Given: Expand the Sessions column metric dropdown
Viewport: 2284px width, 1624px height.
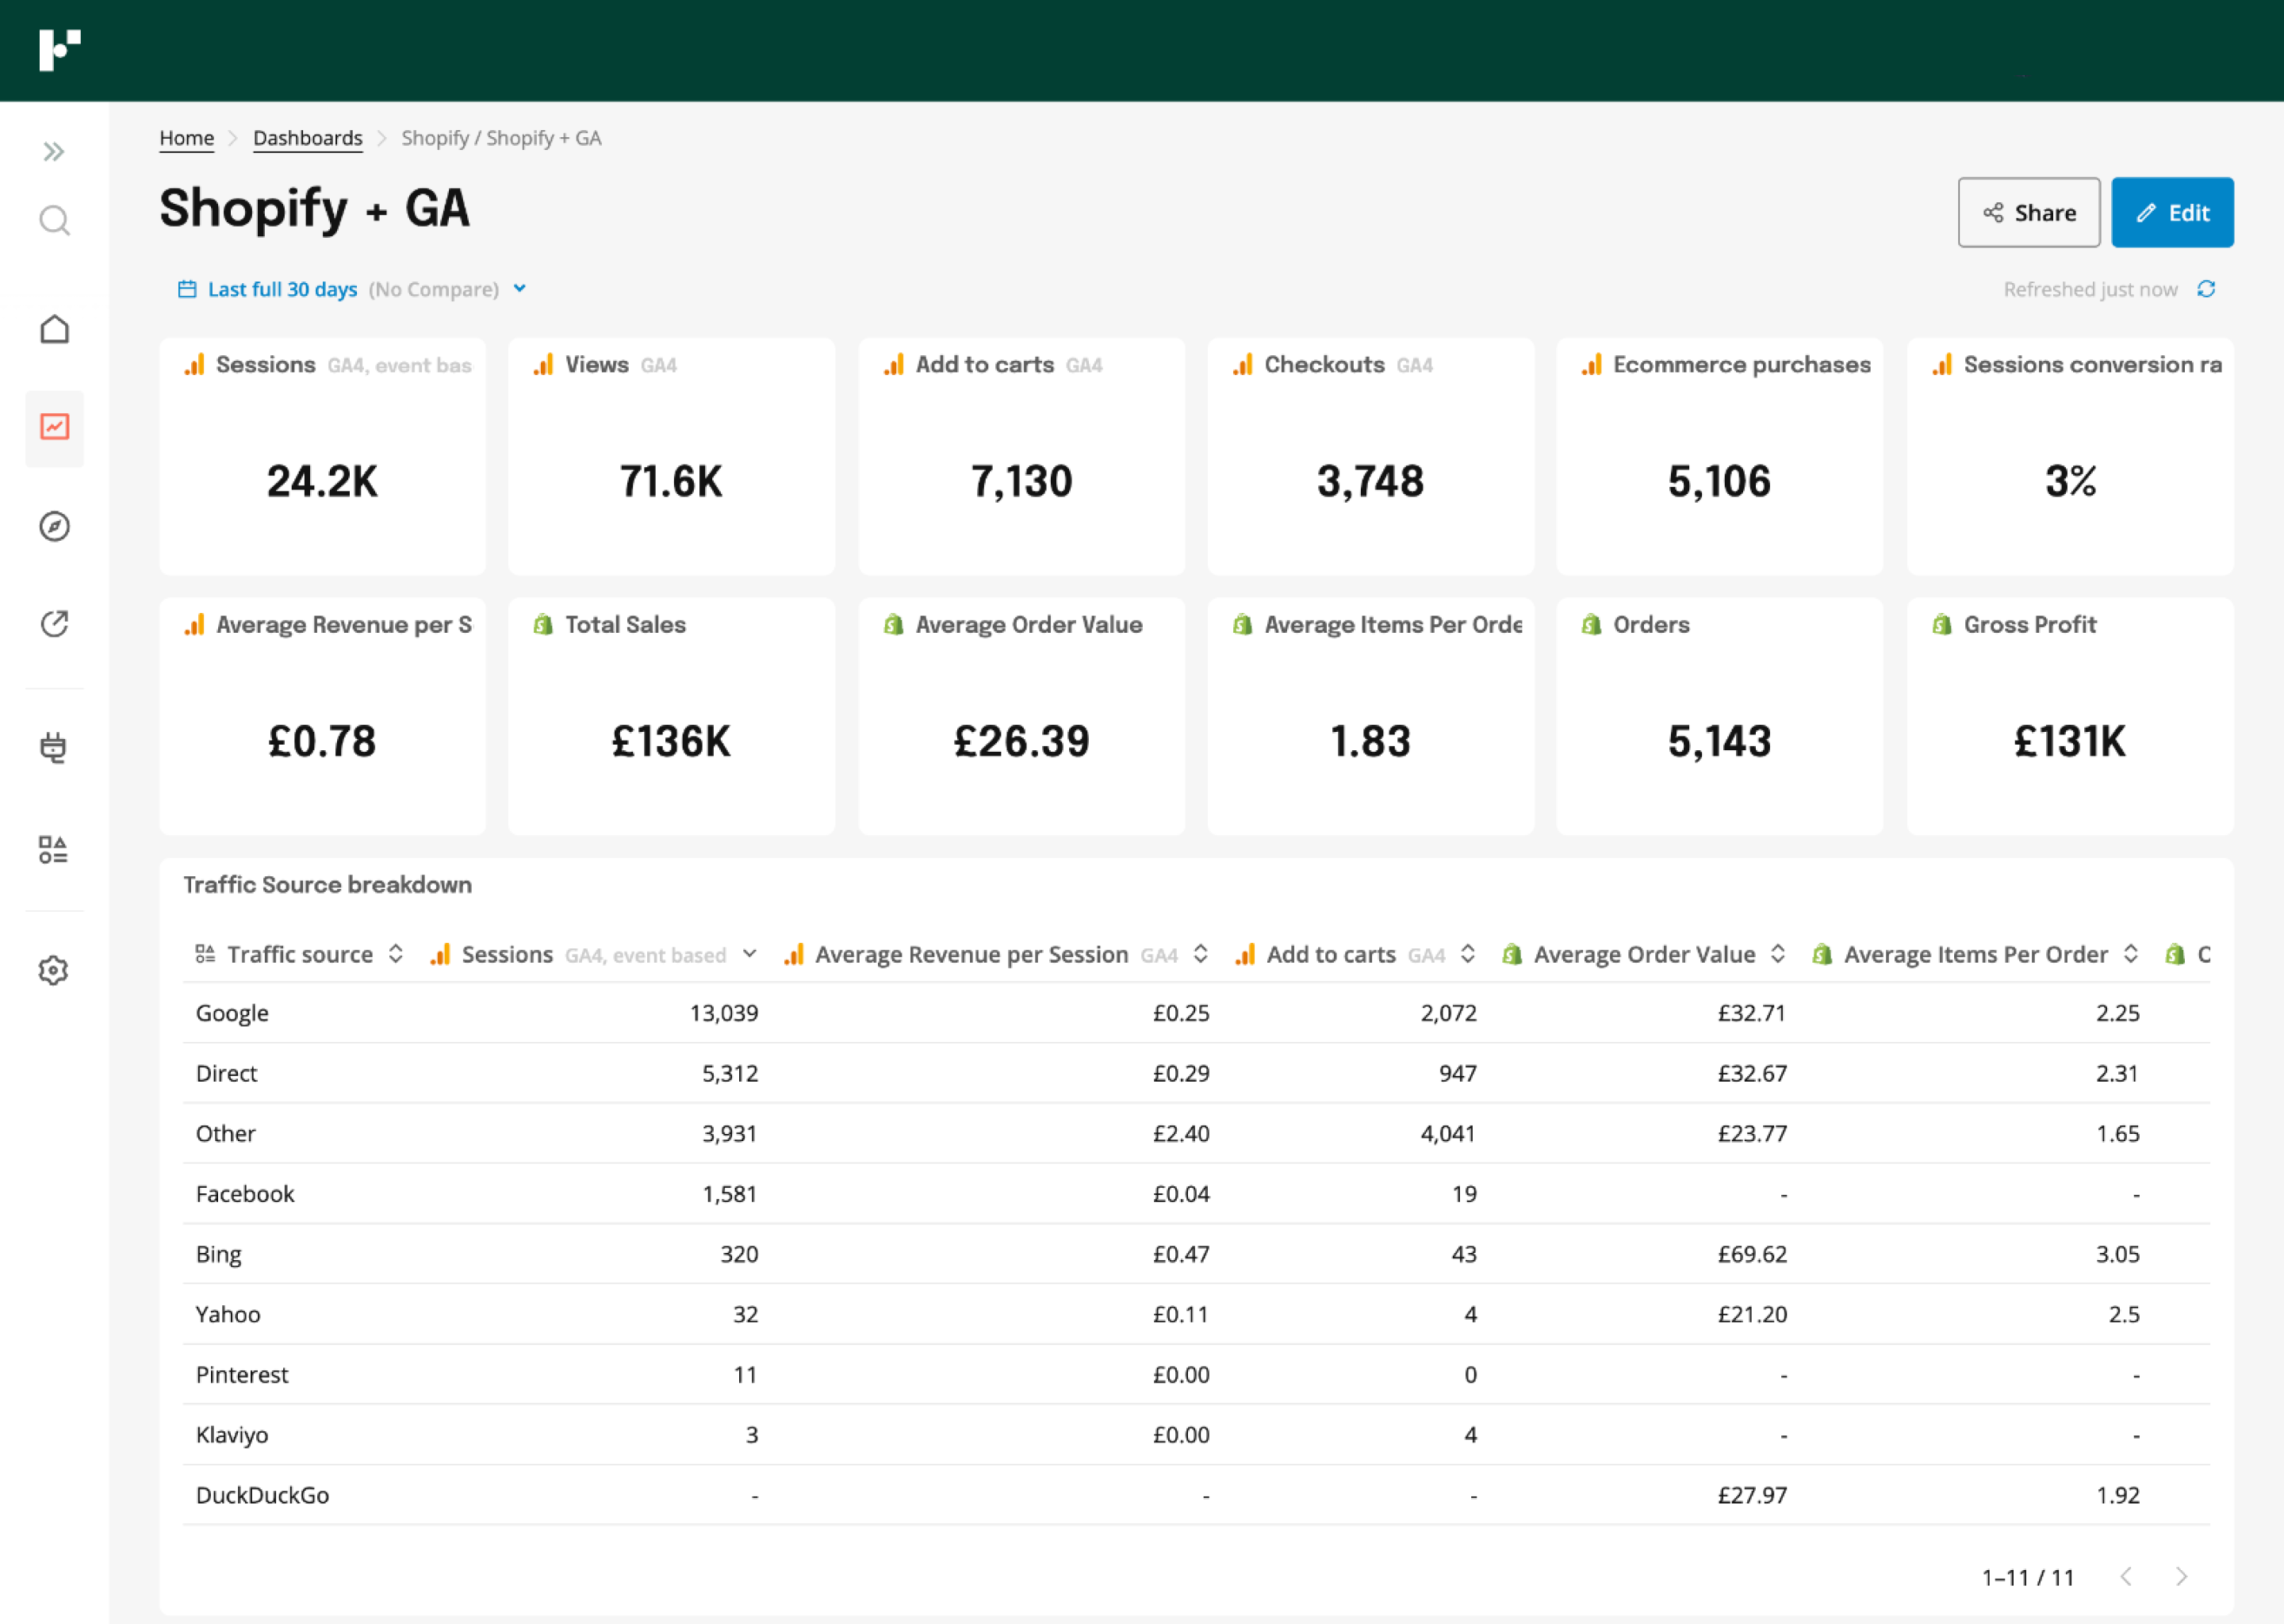Looking at the screenshot, I should click(x=750, y=954).
